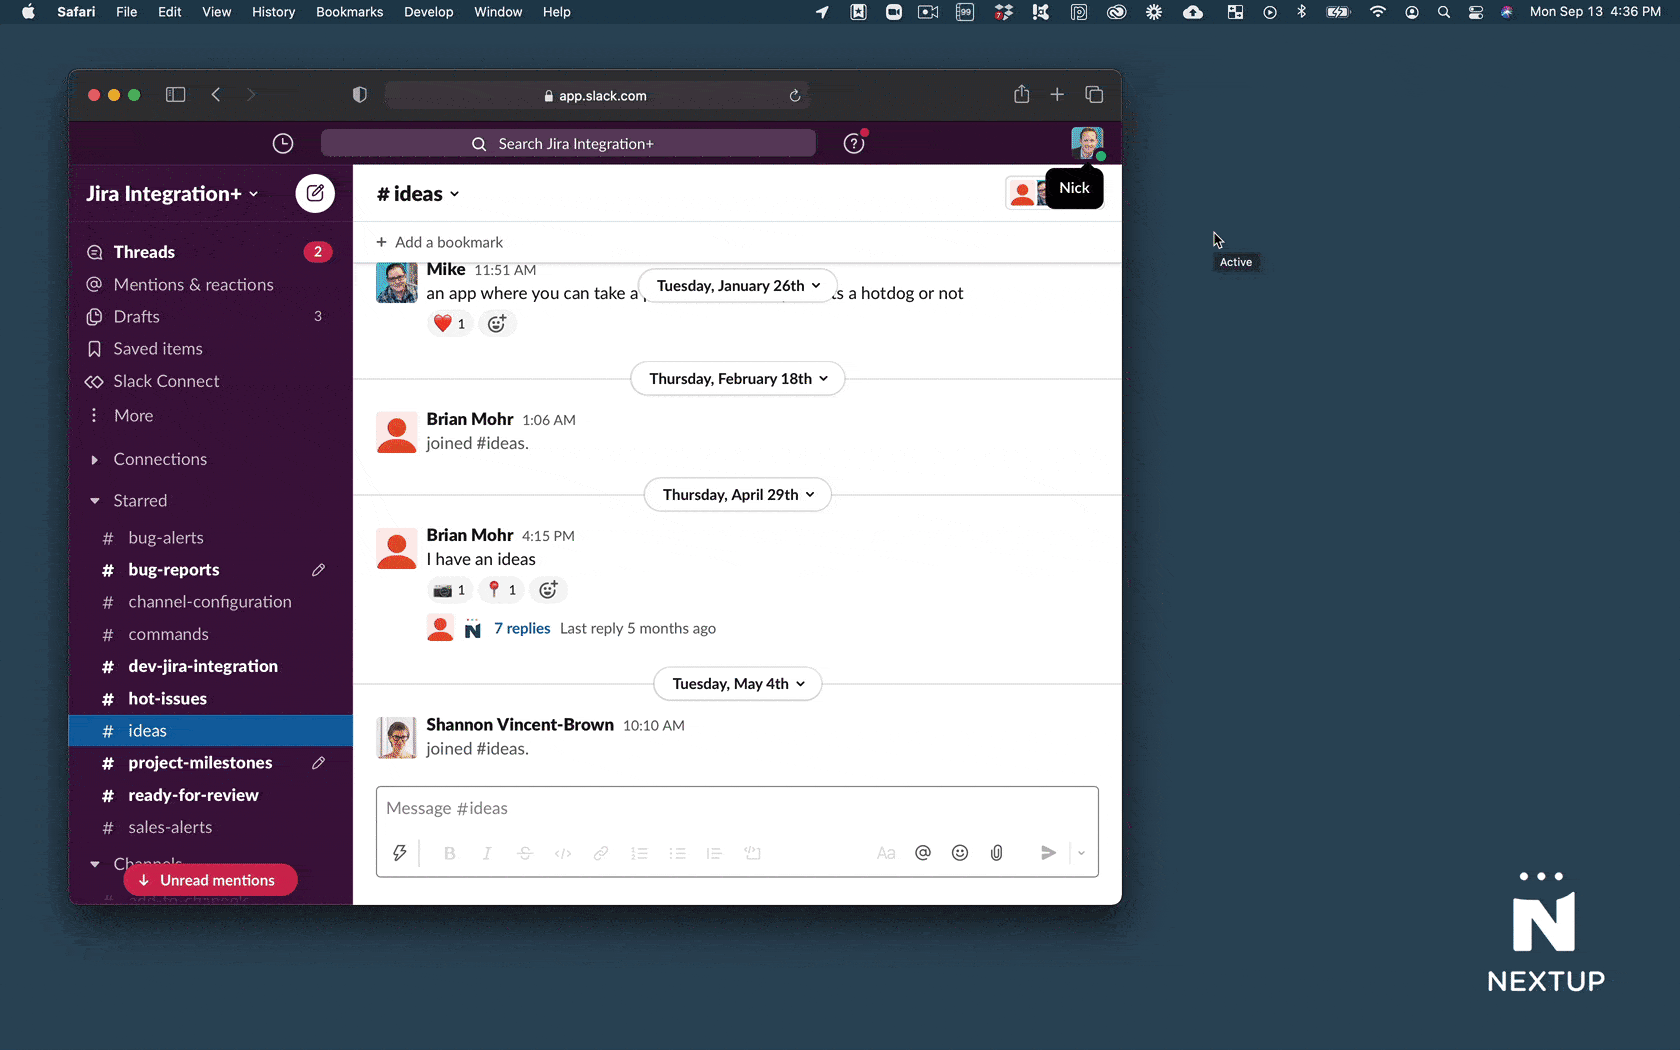Open the user profile avatar menu
The height and width of the screenshot is (1050, 1680).
[1087, 143]
